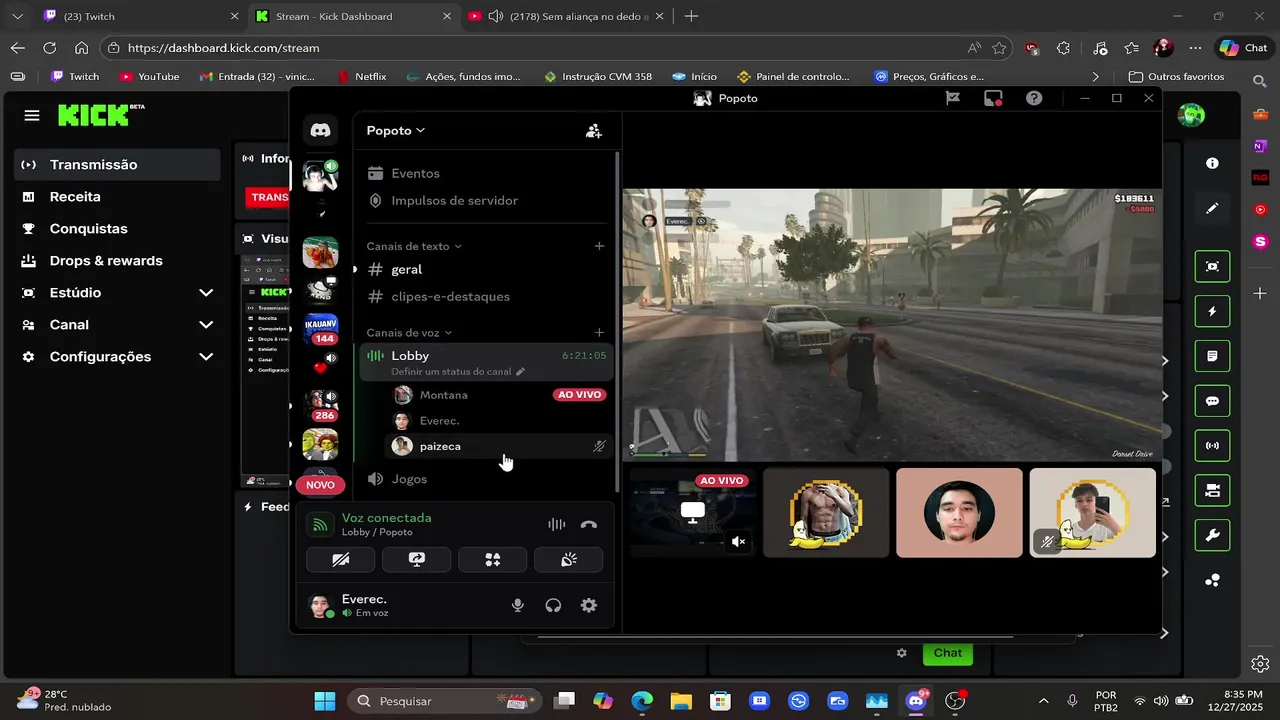Screen dimensions: 1280x720
Task: Open the Popoto server dropdown menu
Action: (395, 130)
